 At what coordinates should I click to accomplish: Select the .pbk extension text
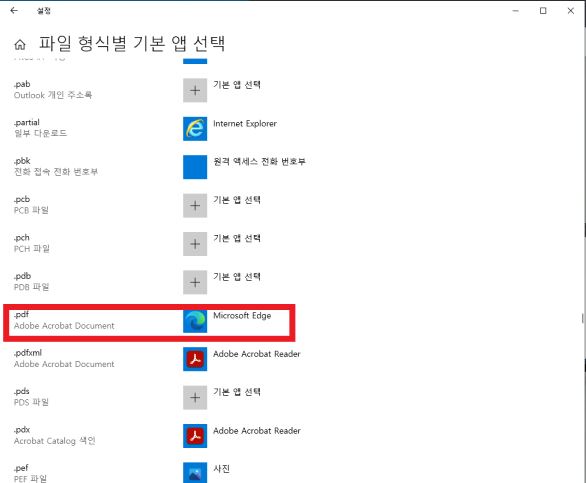[22, 161]
